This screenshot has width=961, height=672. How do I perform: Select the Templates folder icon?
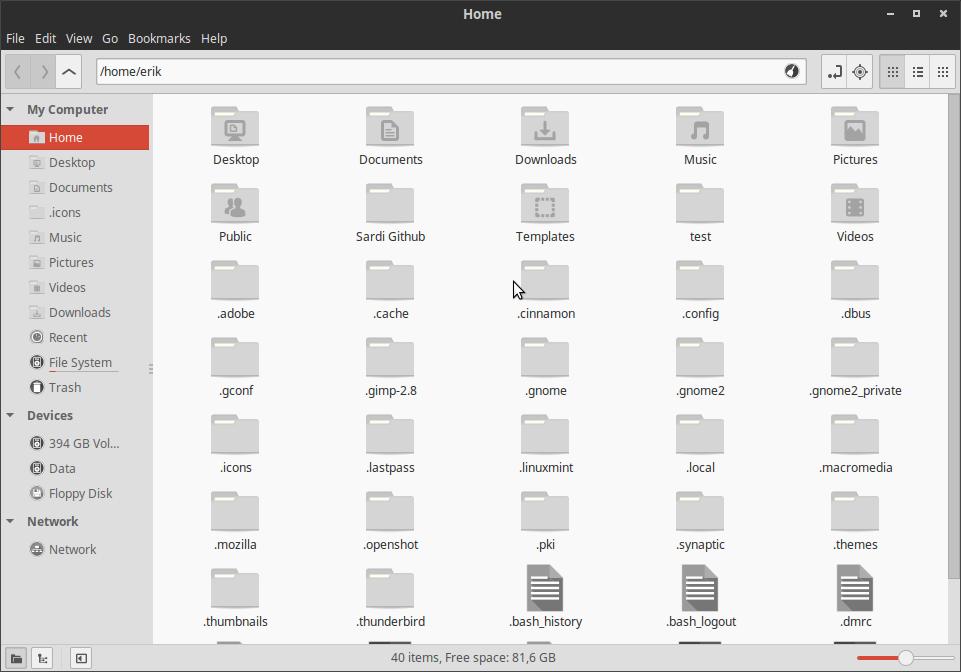pyautogui.click(x=545, y=204)
